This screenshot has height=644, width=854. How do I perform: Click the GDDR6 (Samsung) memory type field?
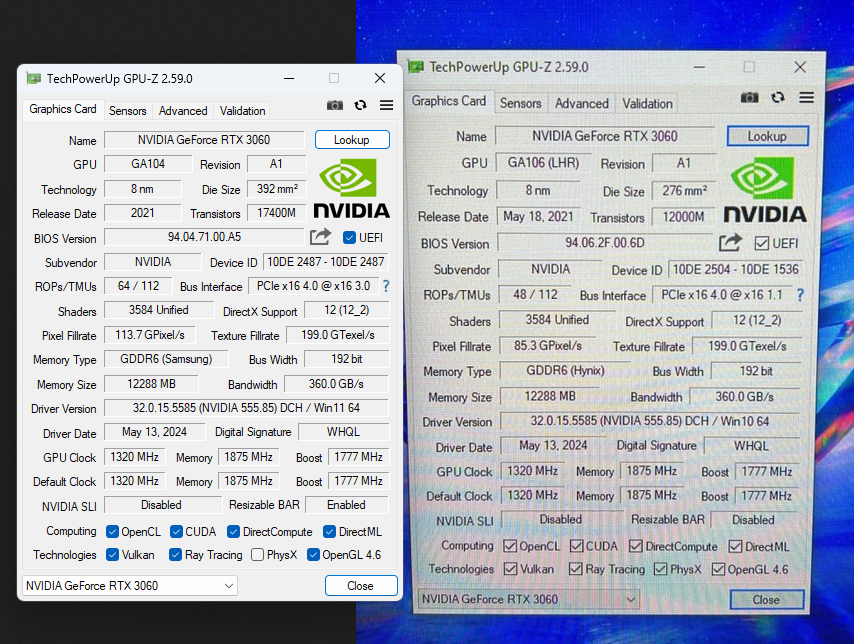[x=166, y=359]
